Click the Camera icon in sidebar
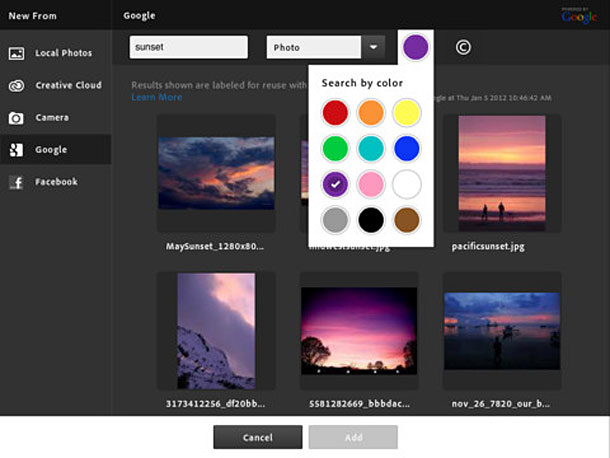The width and height of the screenshot is (610, 458). pyautogui.click(x=16, y=117)
